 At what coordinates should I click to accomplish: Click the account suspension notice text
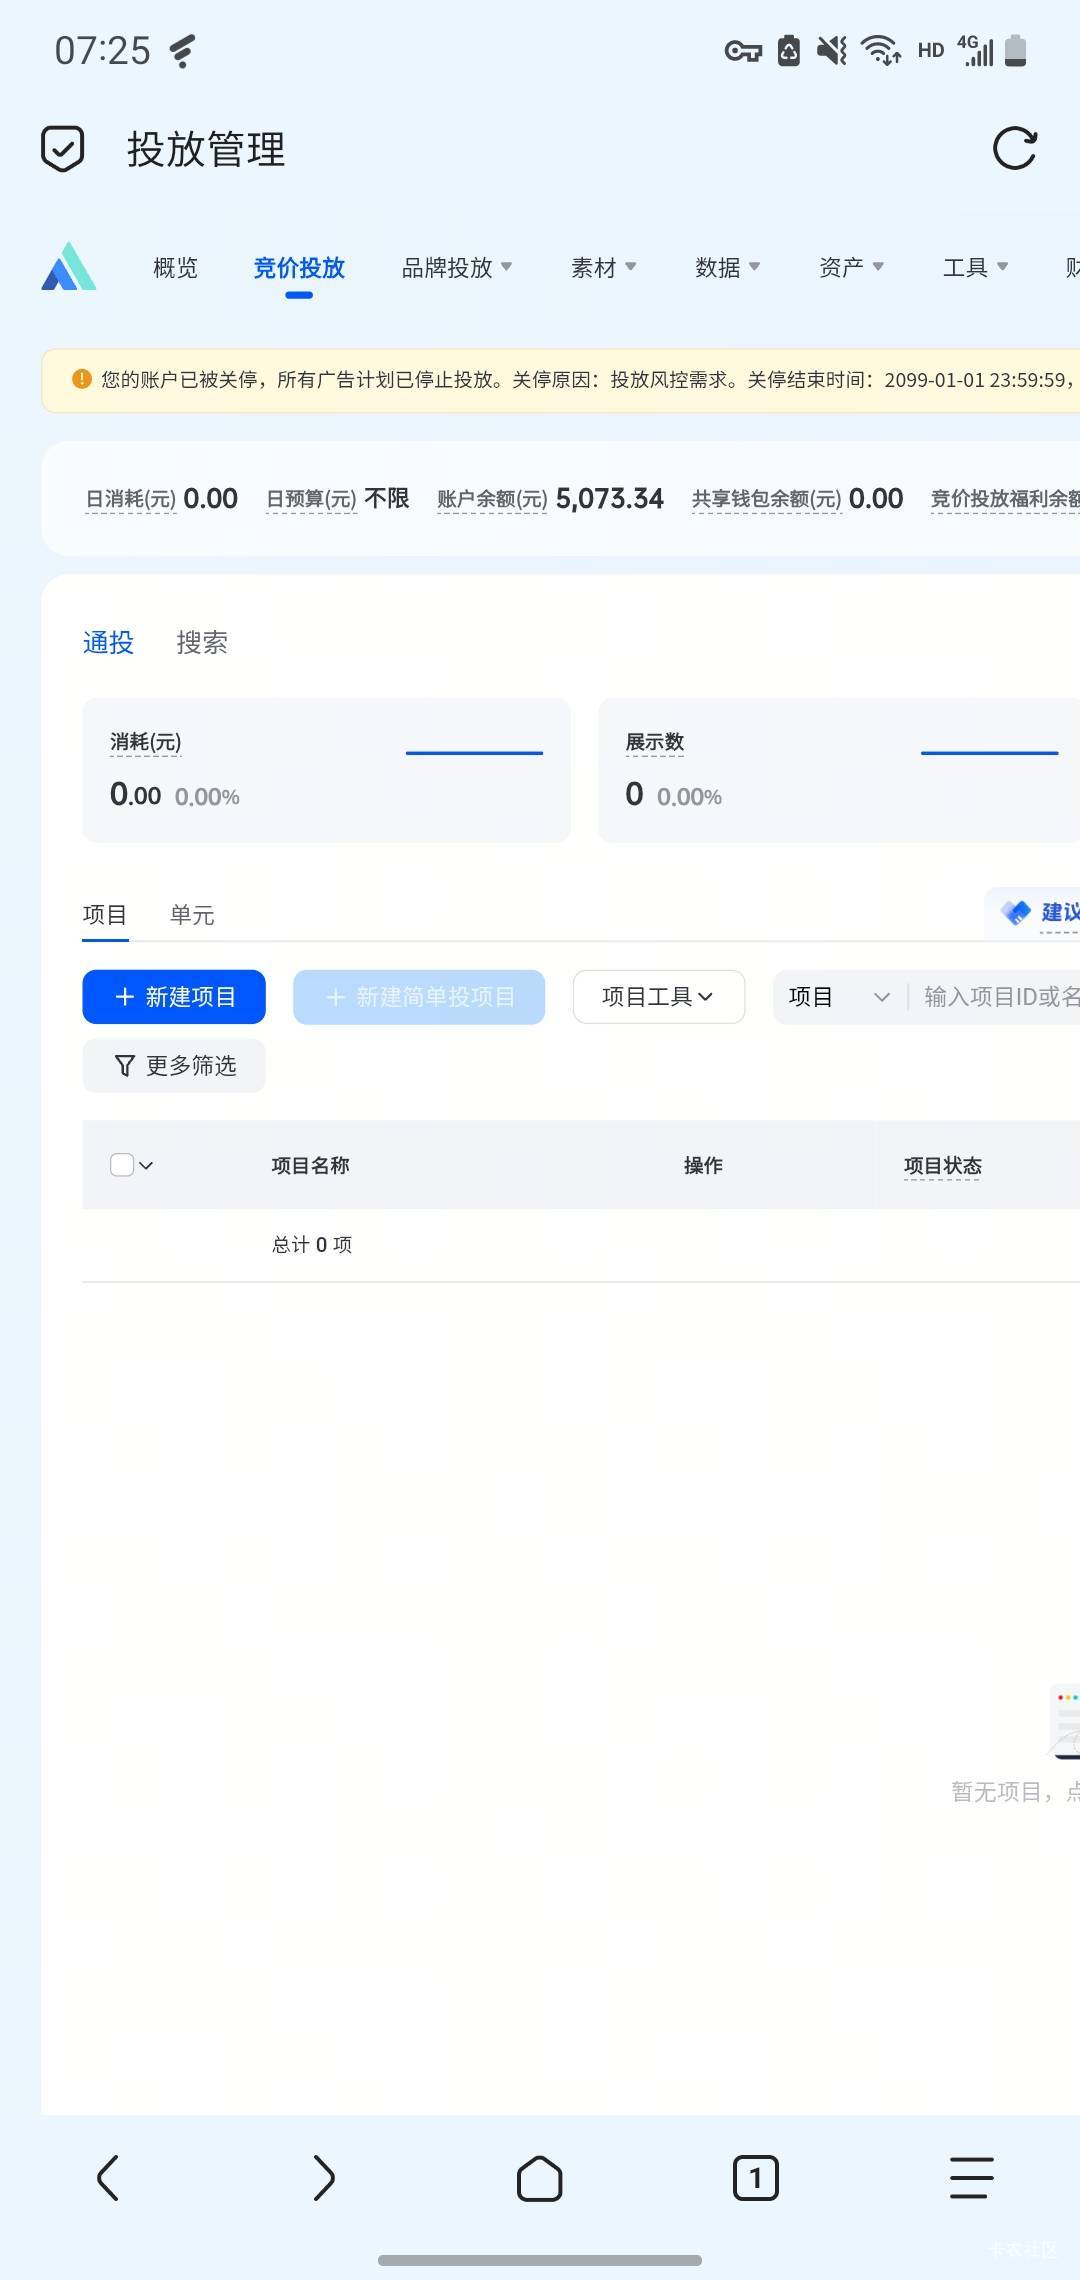(x=590, y=380)
